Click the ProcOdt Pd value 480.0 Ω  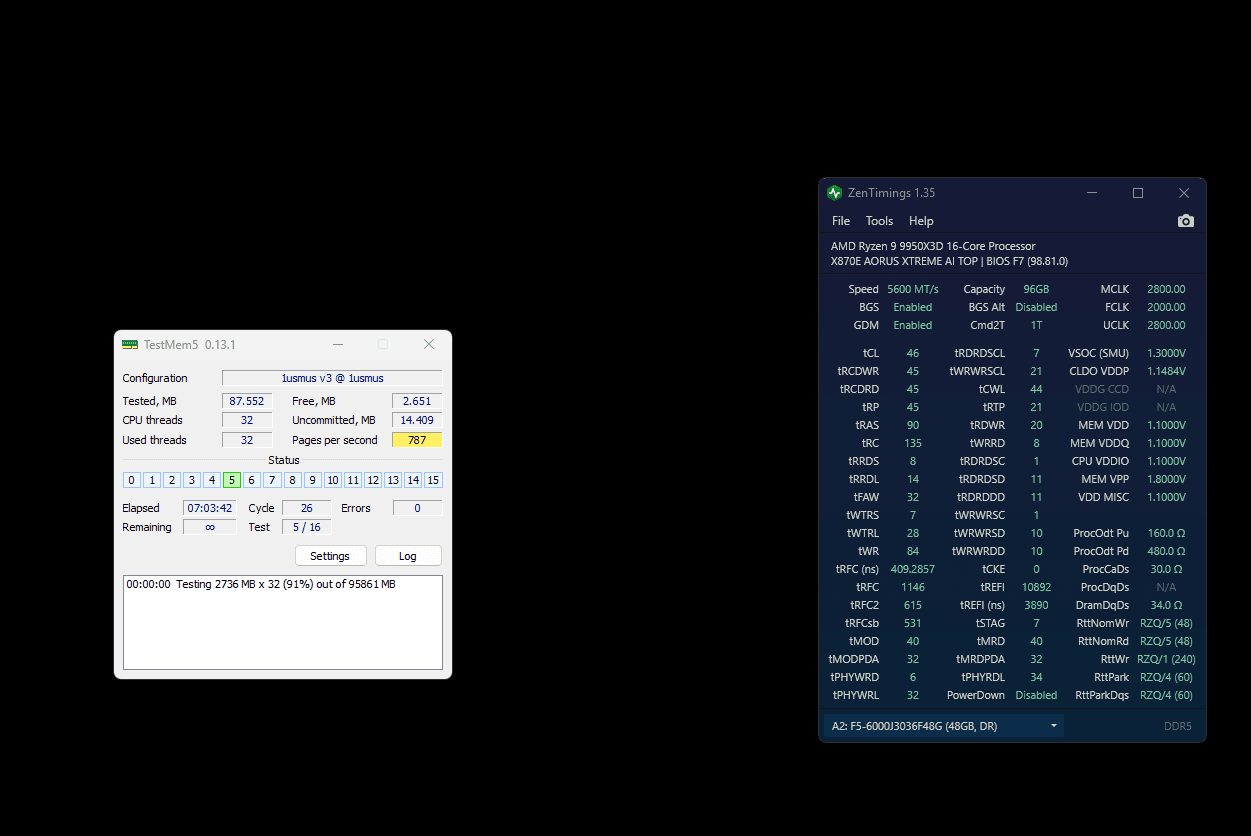(1166, 551)
